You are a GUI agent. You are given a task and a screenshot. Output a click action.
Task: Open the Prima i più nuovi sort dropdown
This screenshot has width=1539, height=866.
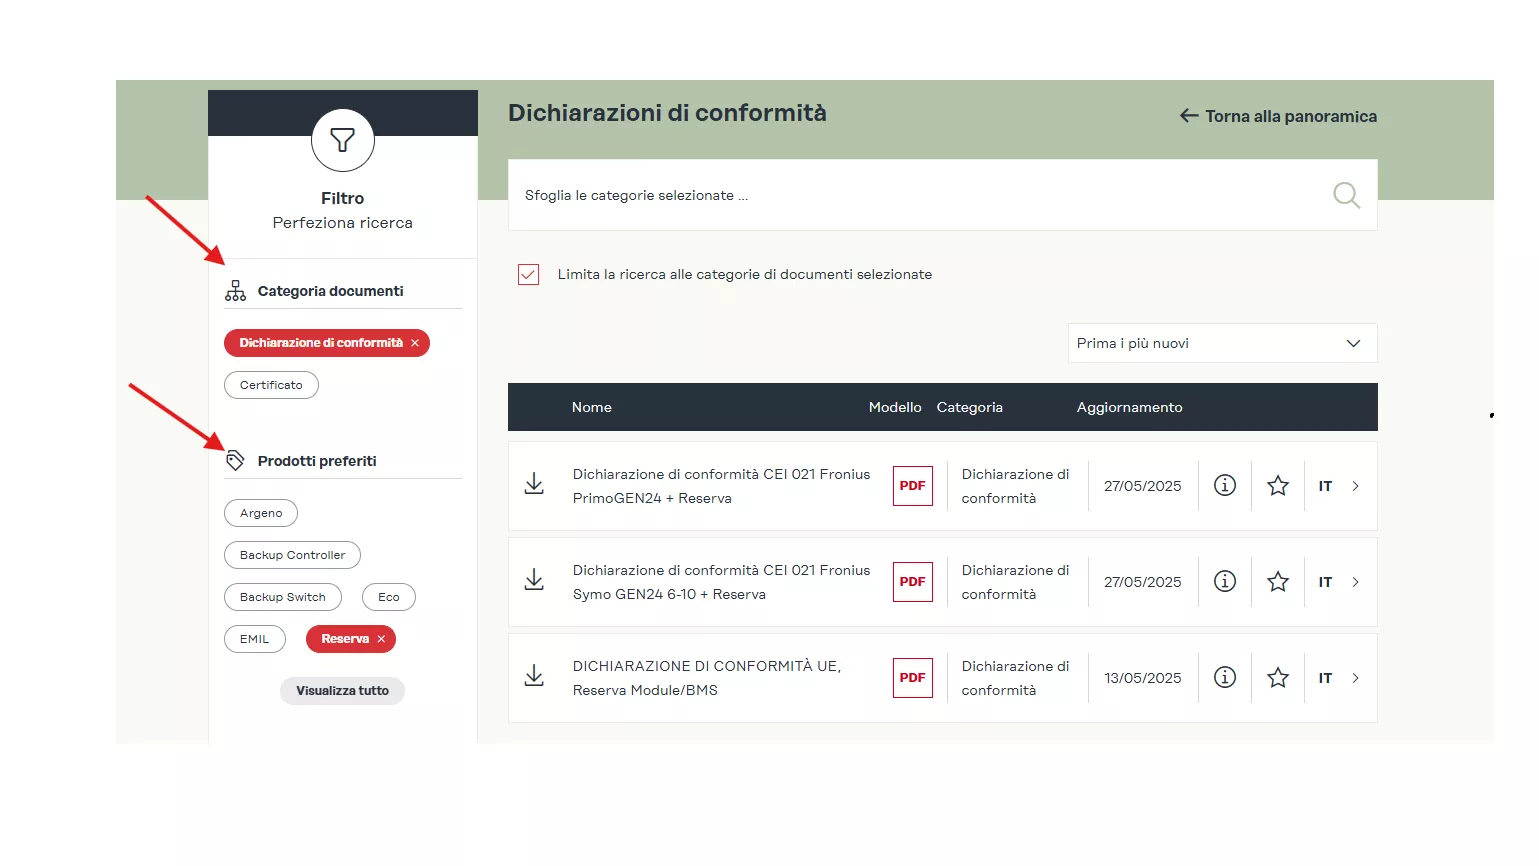pyautogui.click(x=1222, y=343)
